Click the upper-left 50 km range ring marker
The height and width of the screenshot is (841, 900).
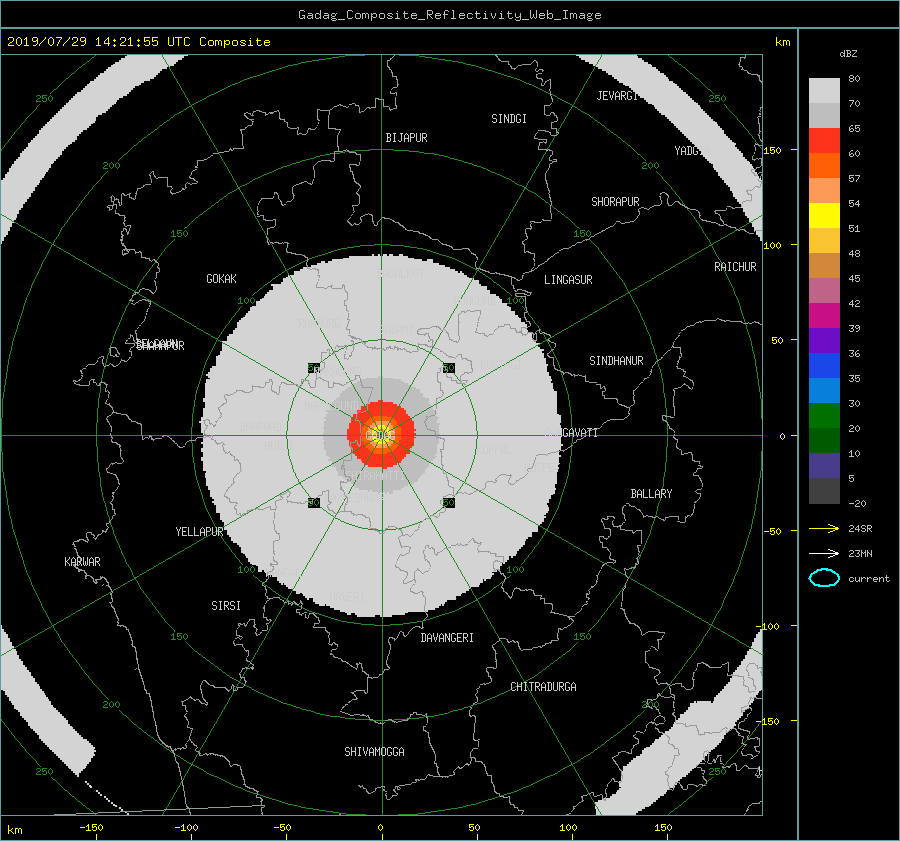tap(314, 368)
